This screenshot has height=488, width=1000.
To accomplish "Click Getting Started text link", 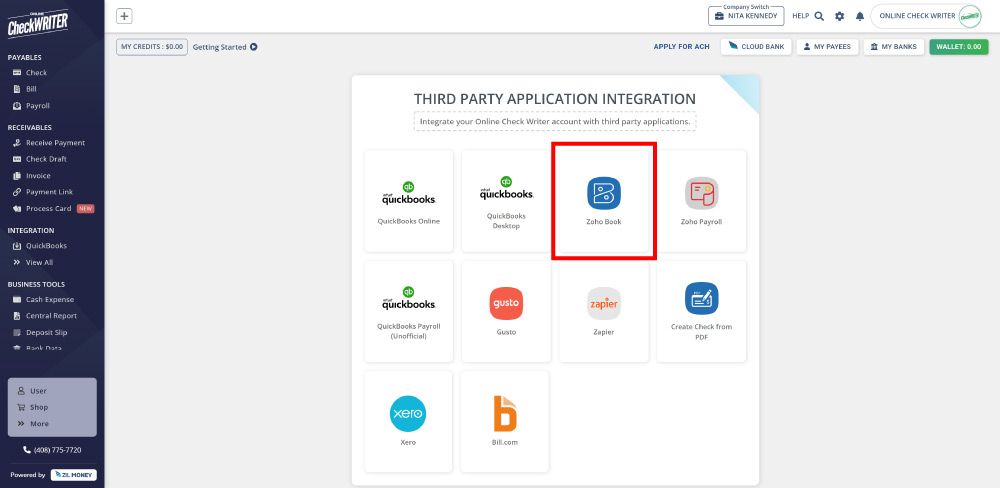I will (219, 47).
